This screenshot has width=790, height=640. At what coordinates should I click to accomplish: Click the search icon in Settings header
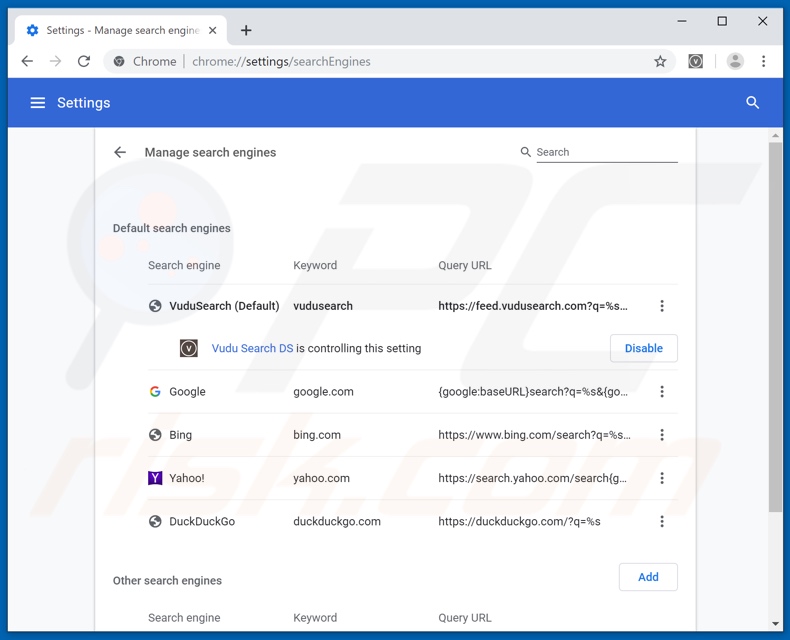[752, 103]
